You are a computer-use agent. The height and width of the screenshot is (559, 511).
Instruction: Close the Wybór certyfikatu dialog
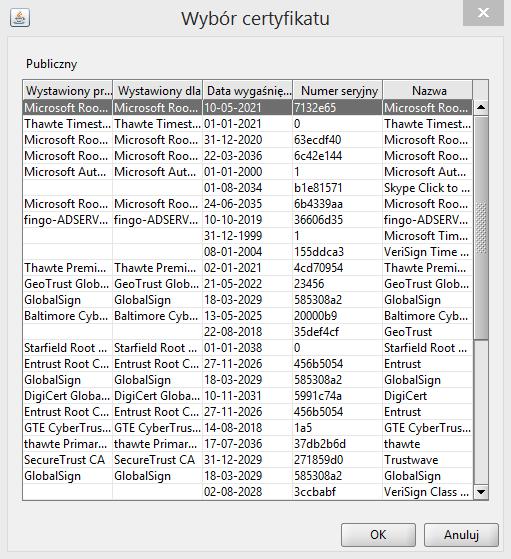pyautogui.click(x=483, y=13)
